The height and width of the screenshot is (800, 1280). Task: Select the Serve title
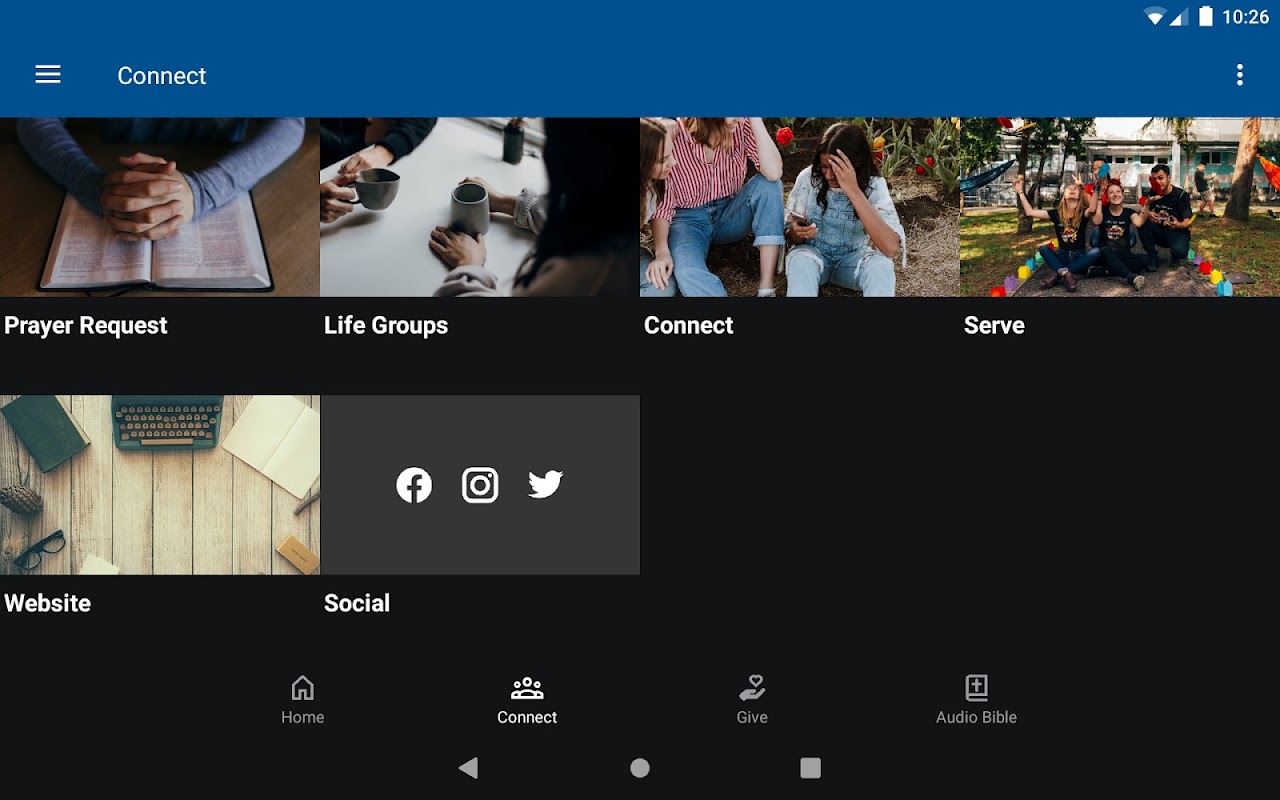click(x=994, y=326)
